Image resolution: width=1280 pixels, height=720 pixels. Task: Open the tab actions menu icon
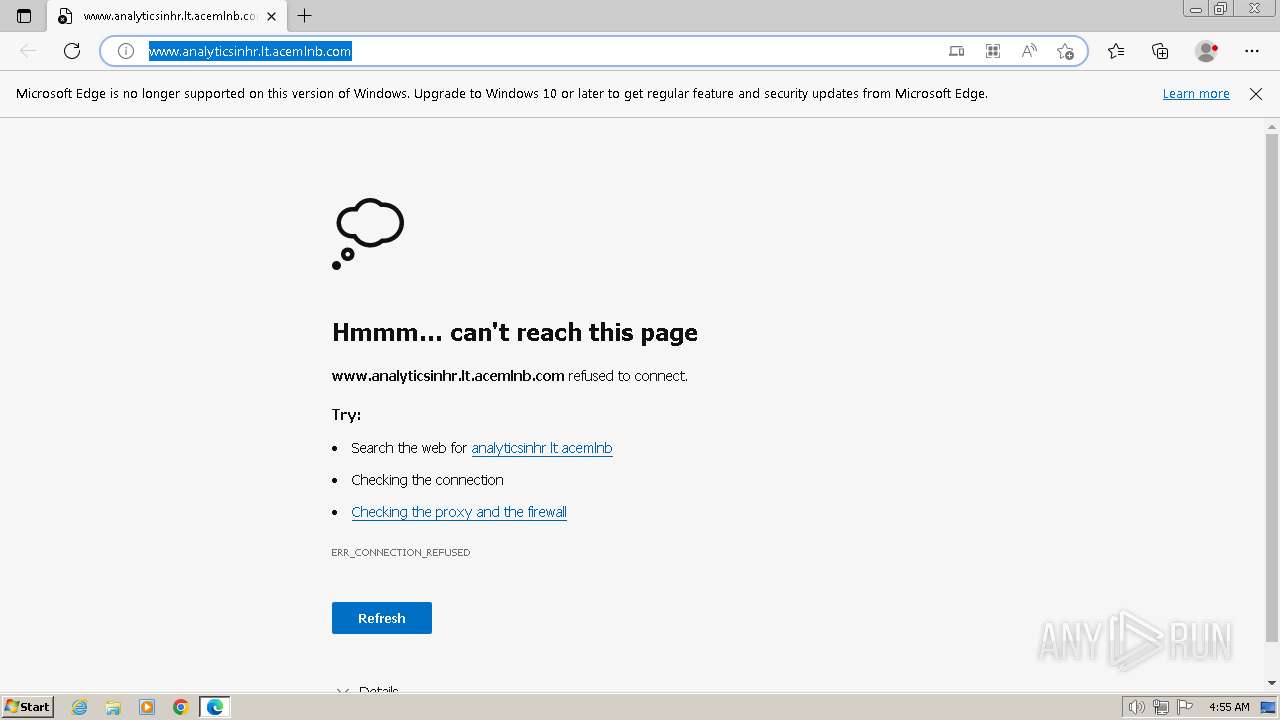24,16
